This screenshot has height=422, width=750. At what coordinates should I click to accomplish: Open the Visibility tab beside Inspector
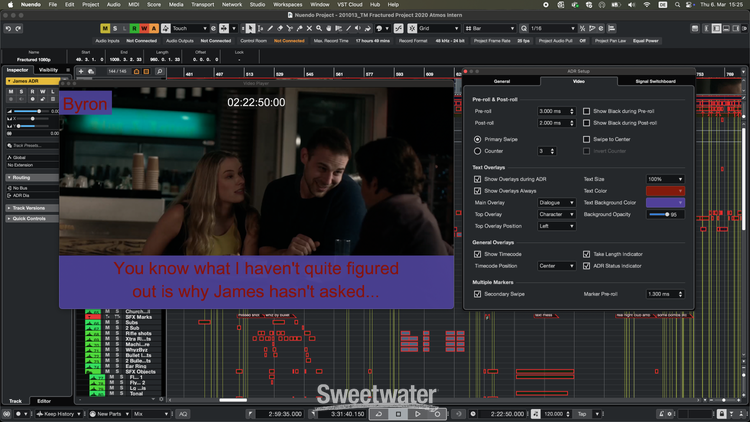(x=48, y=70)
